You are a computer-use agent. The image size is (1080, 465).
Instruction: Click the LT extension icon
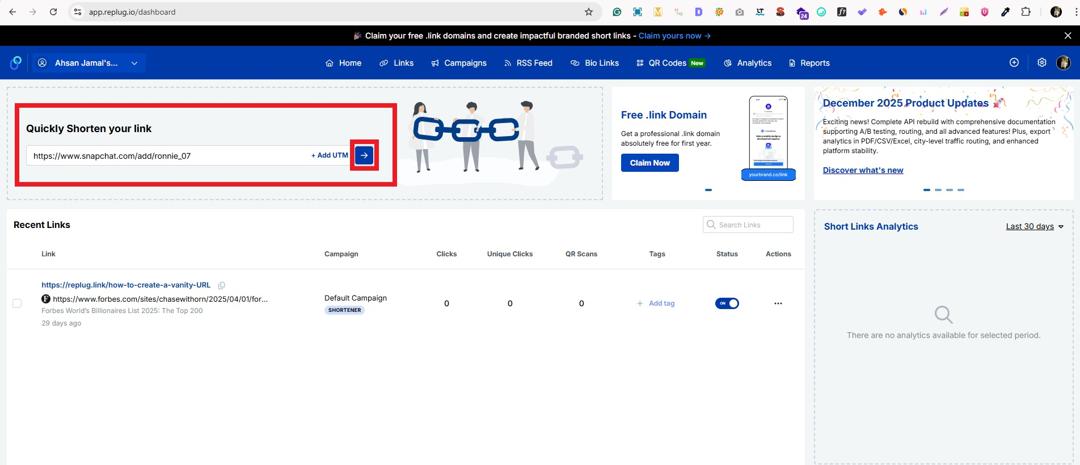tap(760, 12)
